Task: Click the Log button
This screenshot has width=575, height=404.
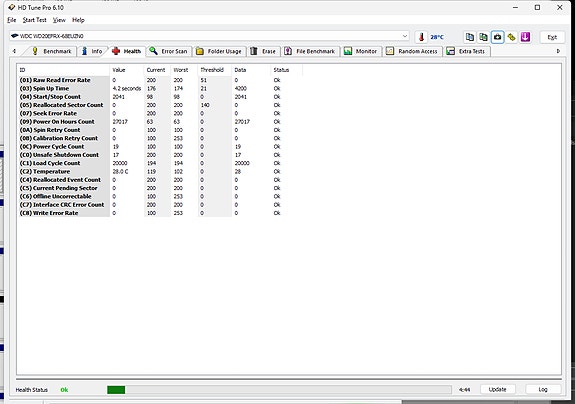Action: point(543,389)
